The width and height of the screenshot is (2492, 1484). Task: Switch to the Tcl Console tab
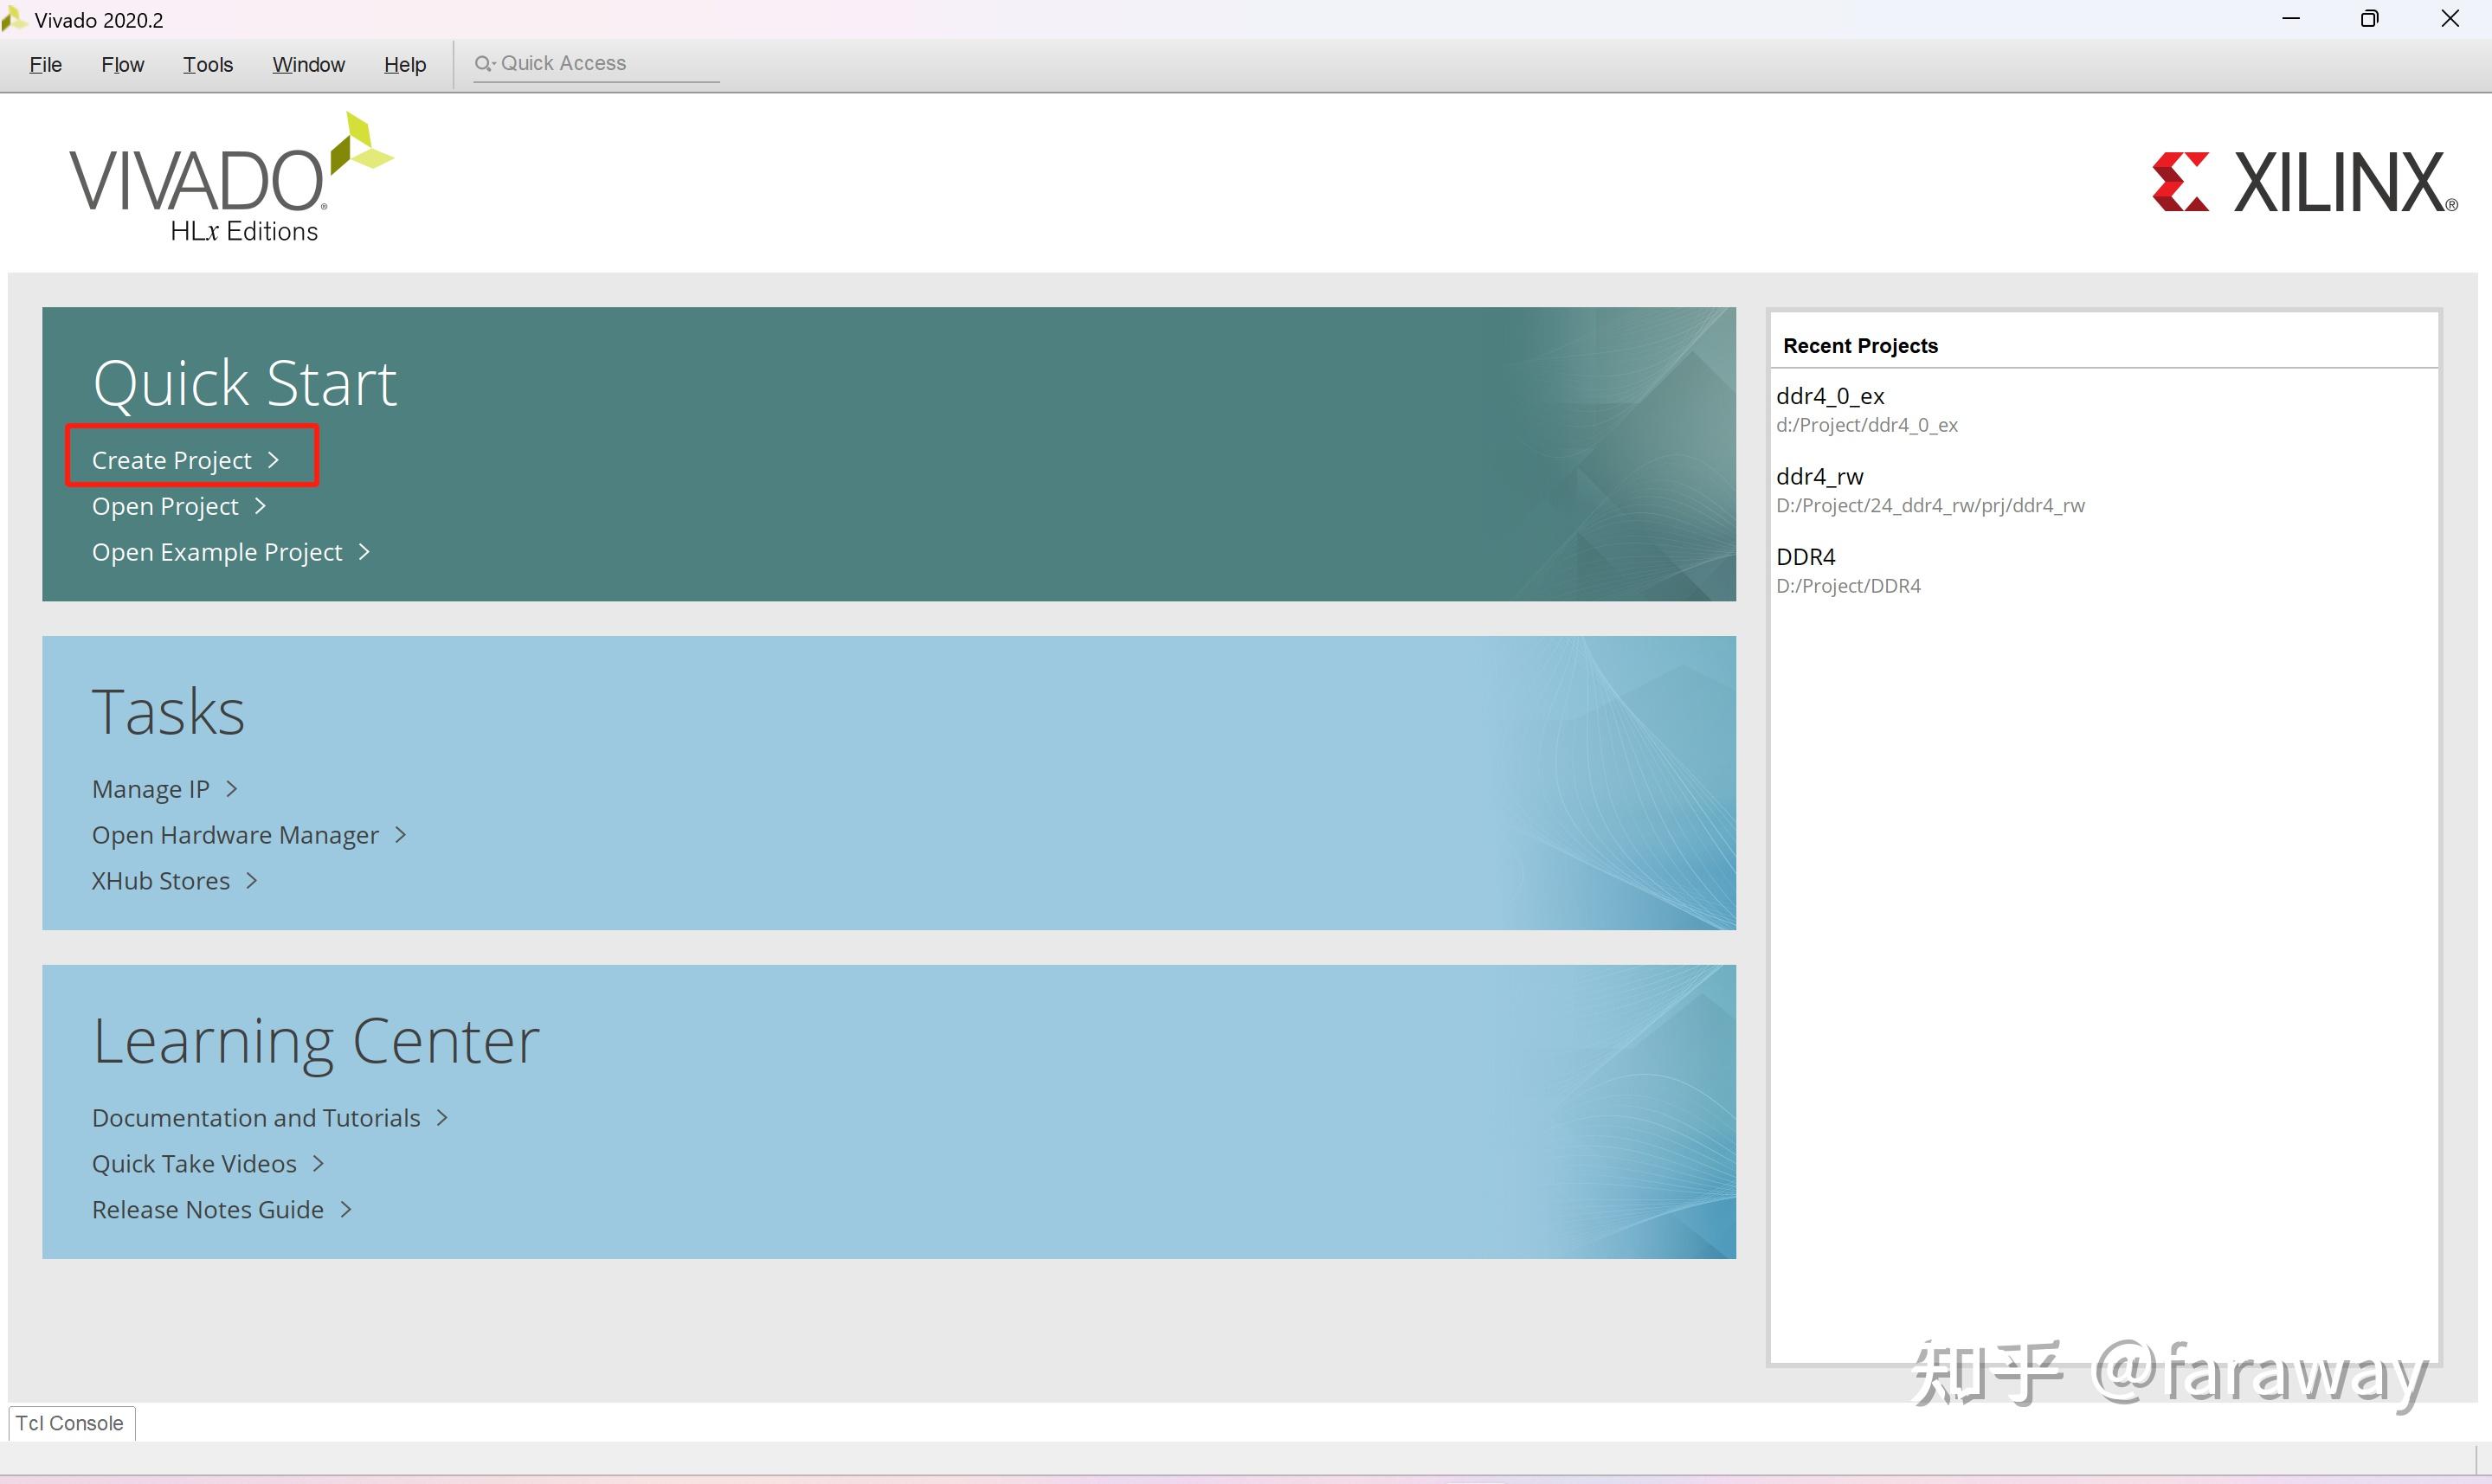point(70,1423)
